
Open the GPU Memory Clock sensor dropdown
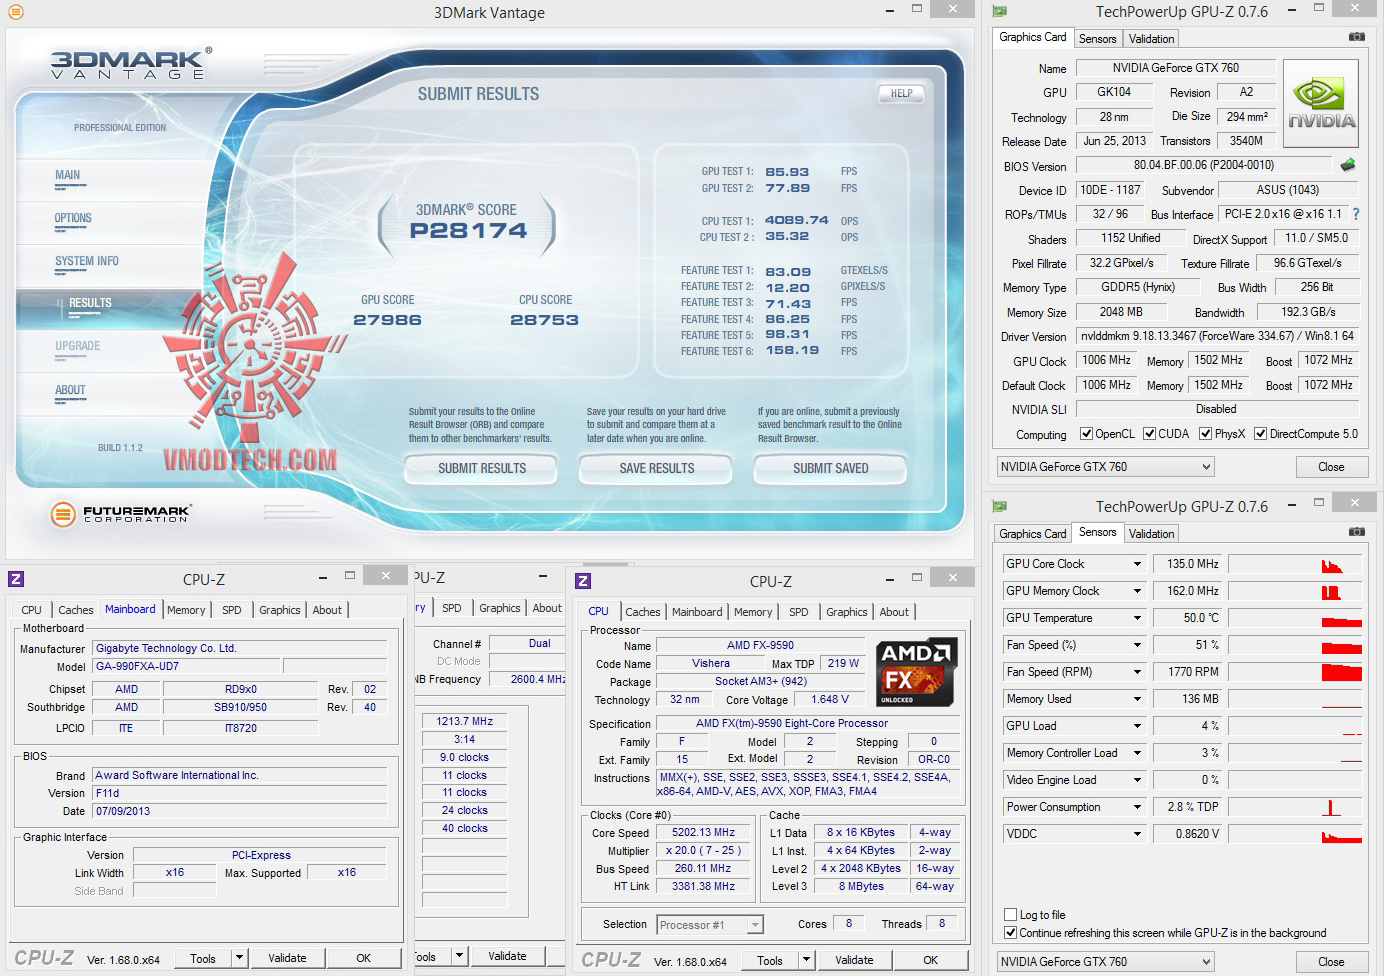[x=1137, y=591]
